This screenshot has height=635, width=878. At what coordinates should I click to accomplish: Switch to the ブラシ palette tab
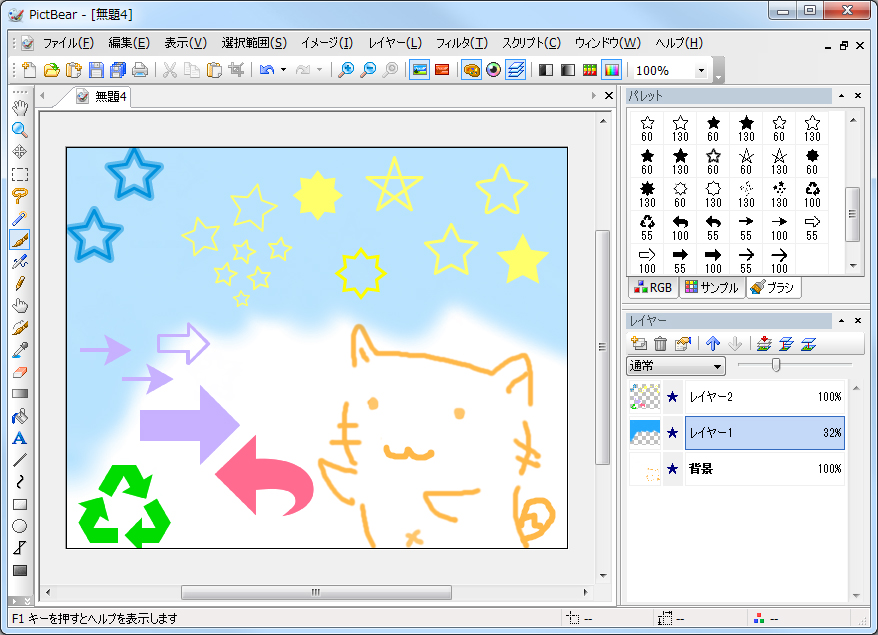coord(773,287)
